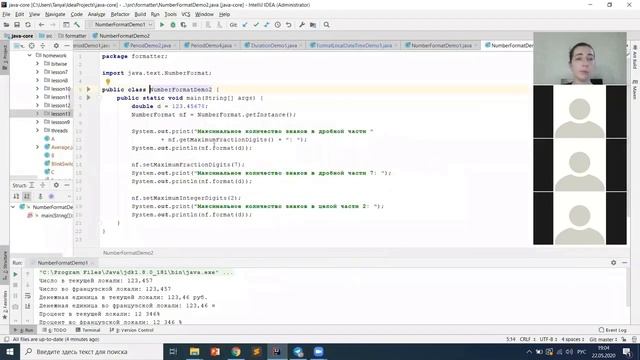Click the Event Log button in the status bar
The image size is (640, 360).
click(613, 330)
